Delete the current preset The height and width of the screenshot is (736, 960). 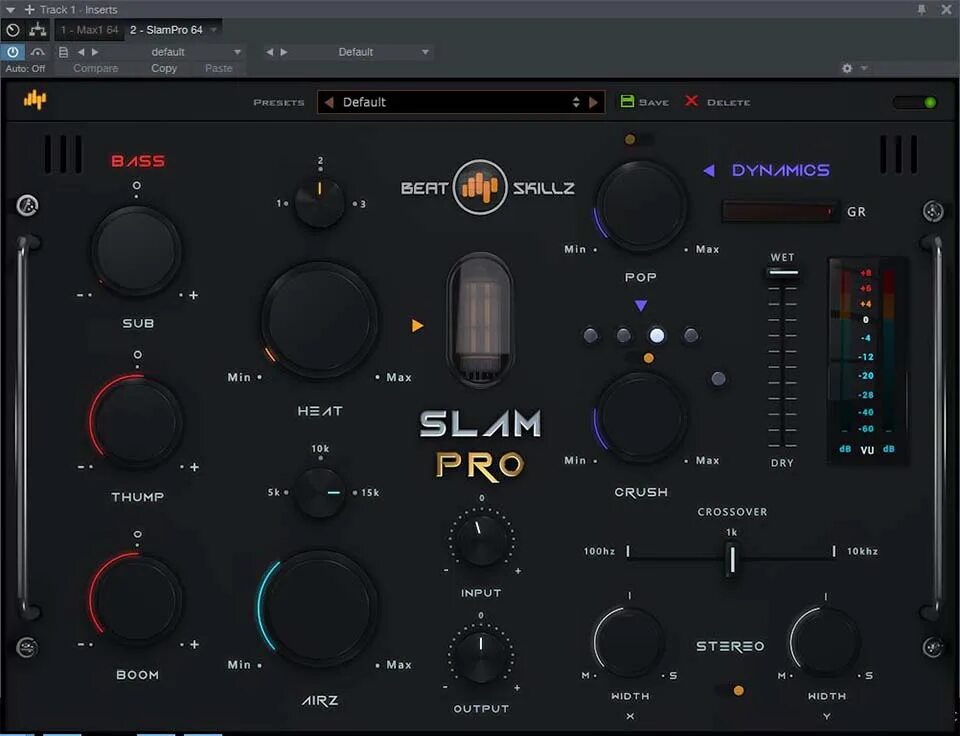coord(718,102)
